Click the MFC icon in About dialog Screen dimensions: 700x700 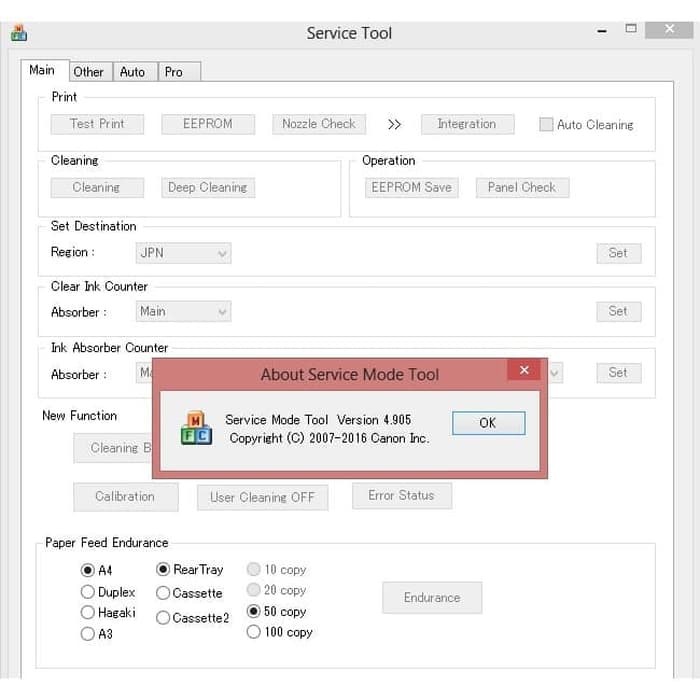196,428
